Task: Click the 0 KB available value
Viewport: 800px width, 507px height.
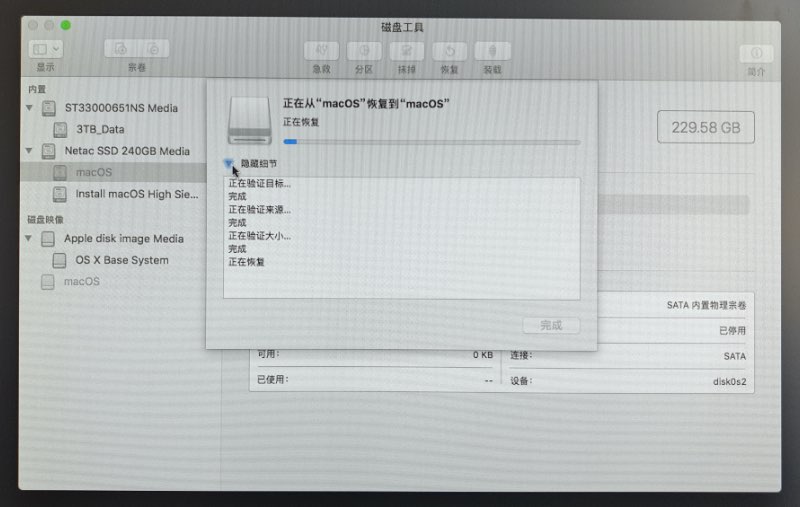Action: click(483, 355)
